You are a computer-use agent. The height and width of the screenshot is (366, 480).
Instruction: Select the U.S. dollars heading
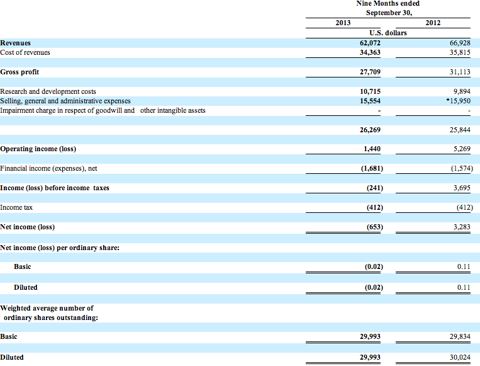(x=388, y=33)
